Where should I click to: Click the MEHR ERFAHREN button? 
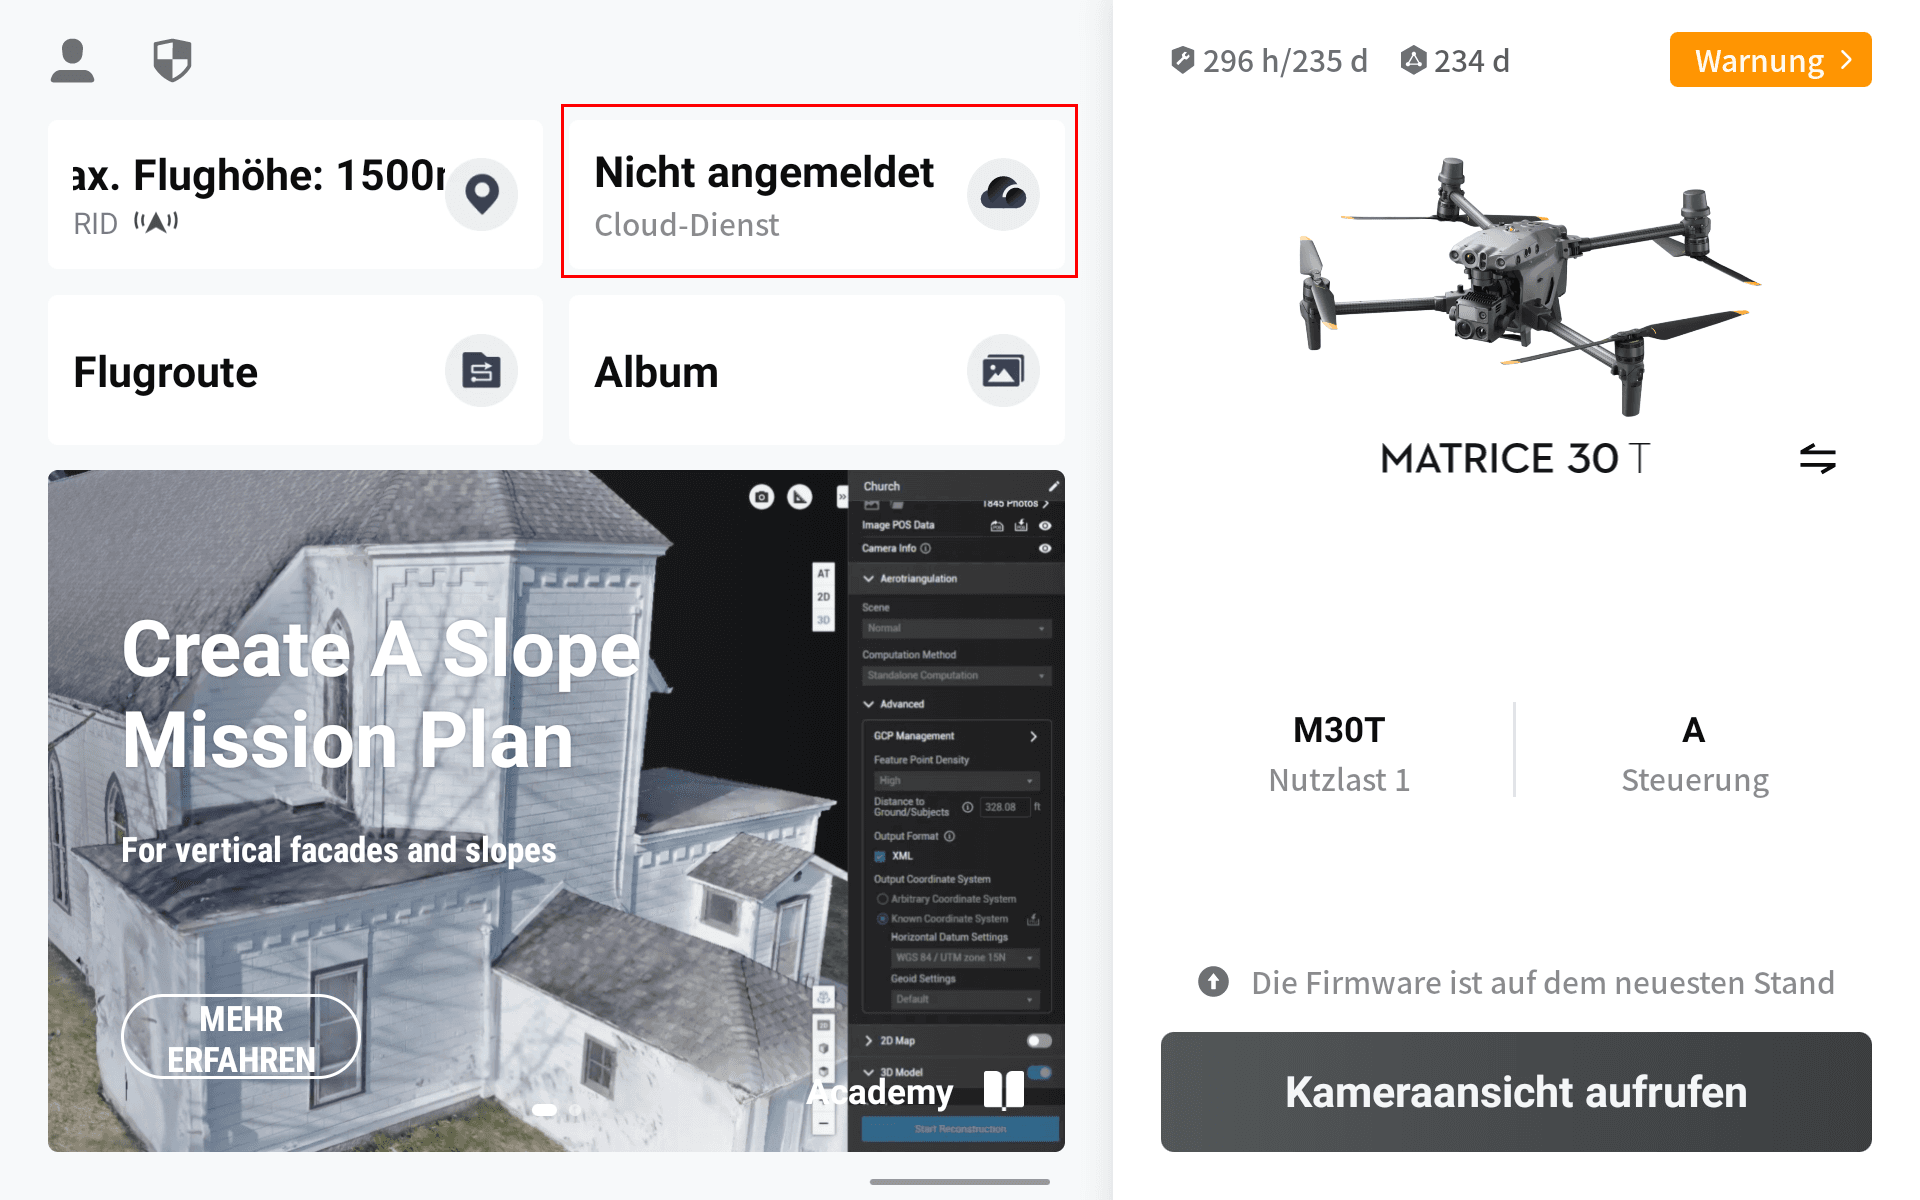pyautogui.click(x=241, y=1037)
